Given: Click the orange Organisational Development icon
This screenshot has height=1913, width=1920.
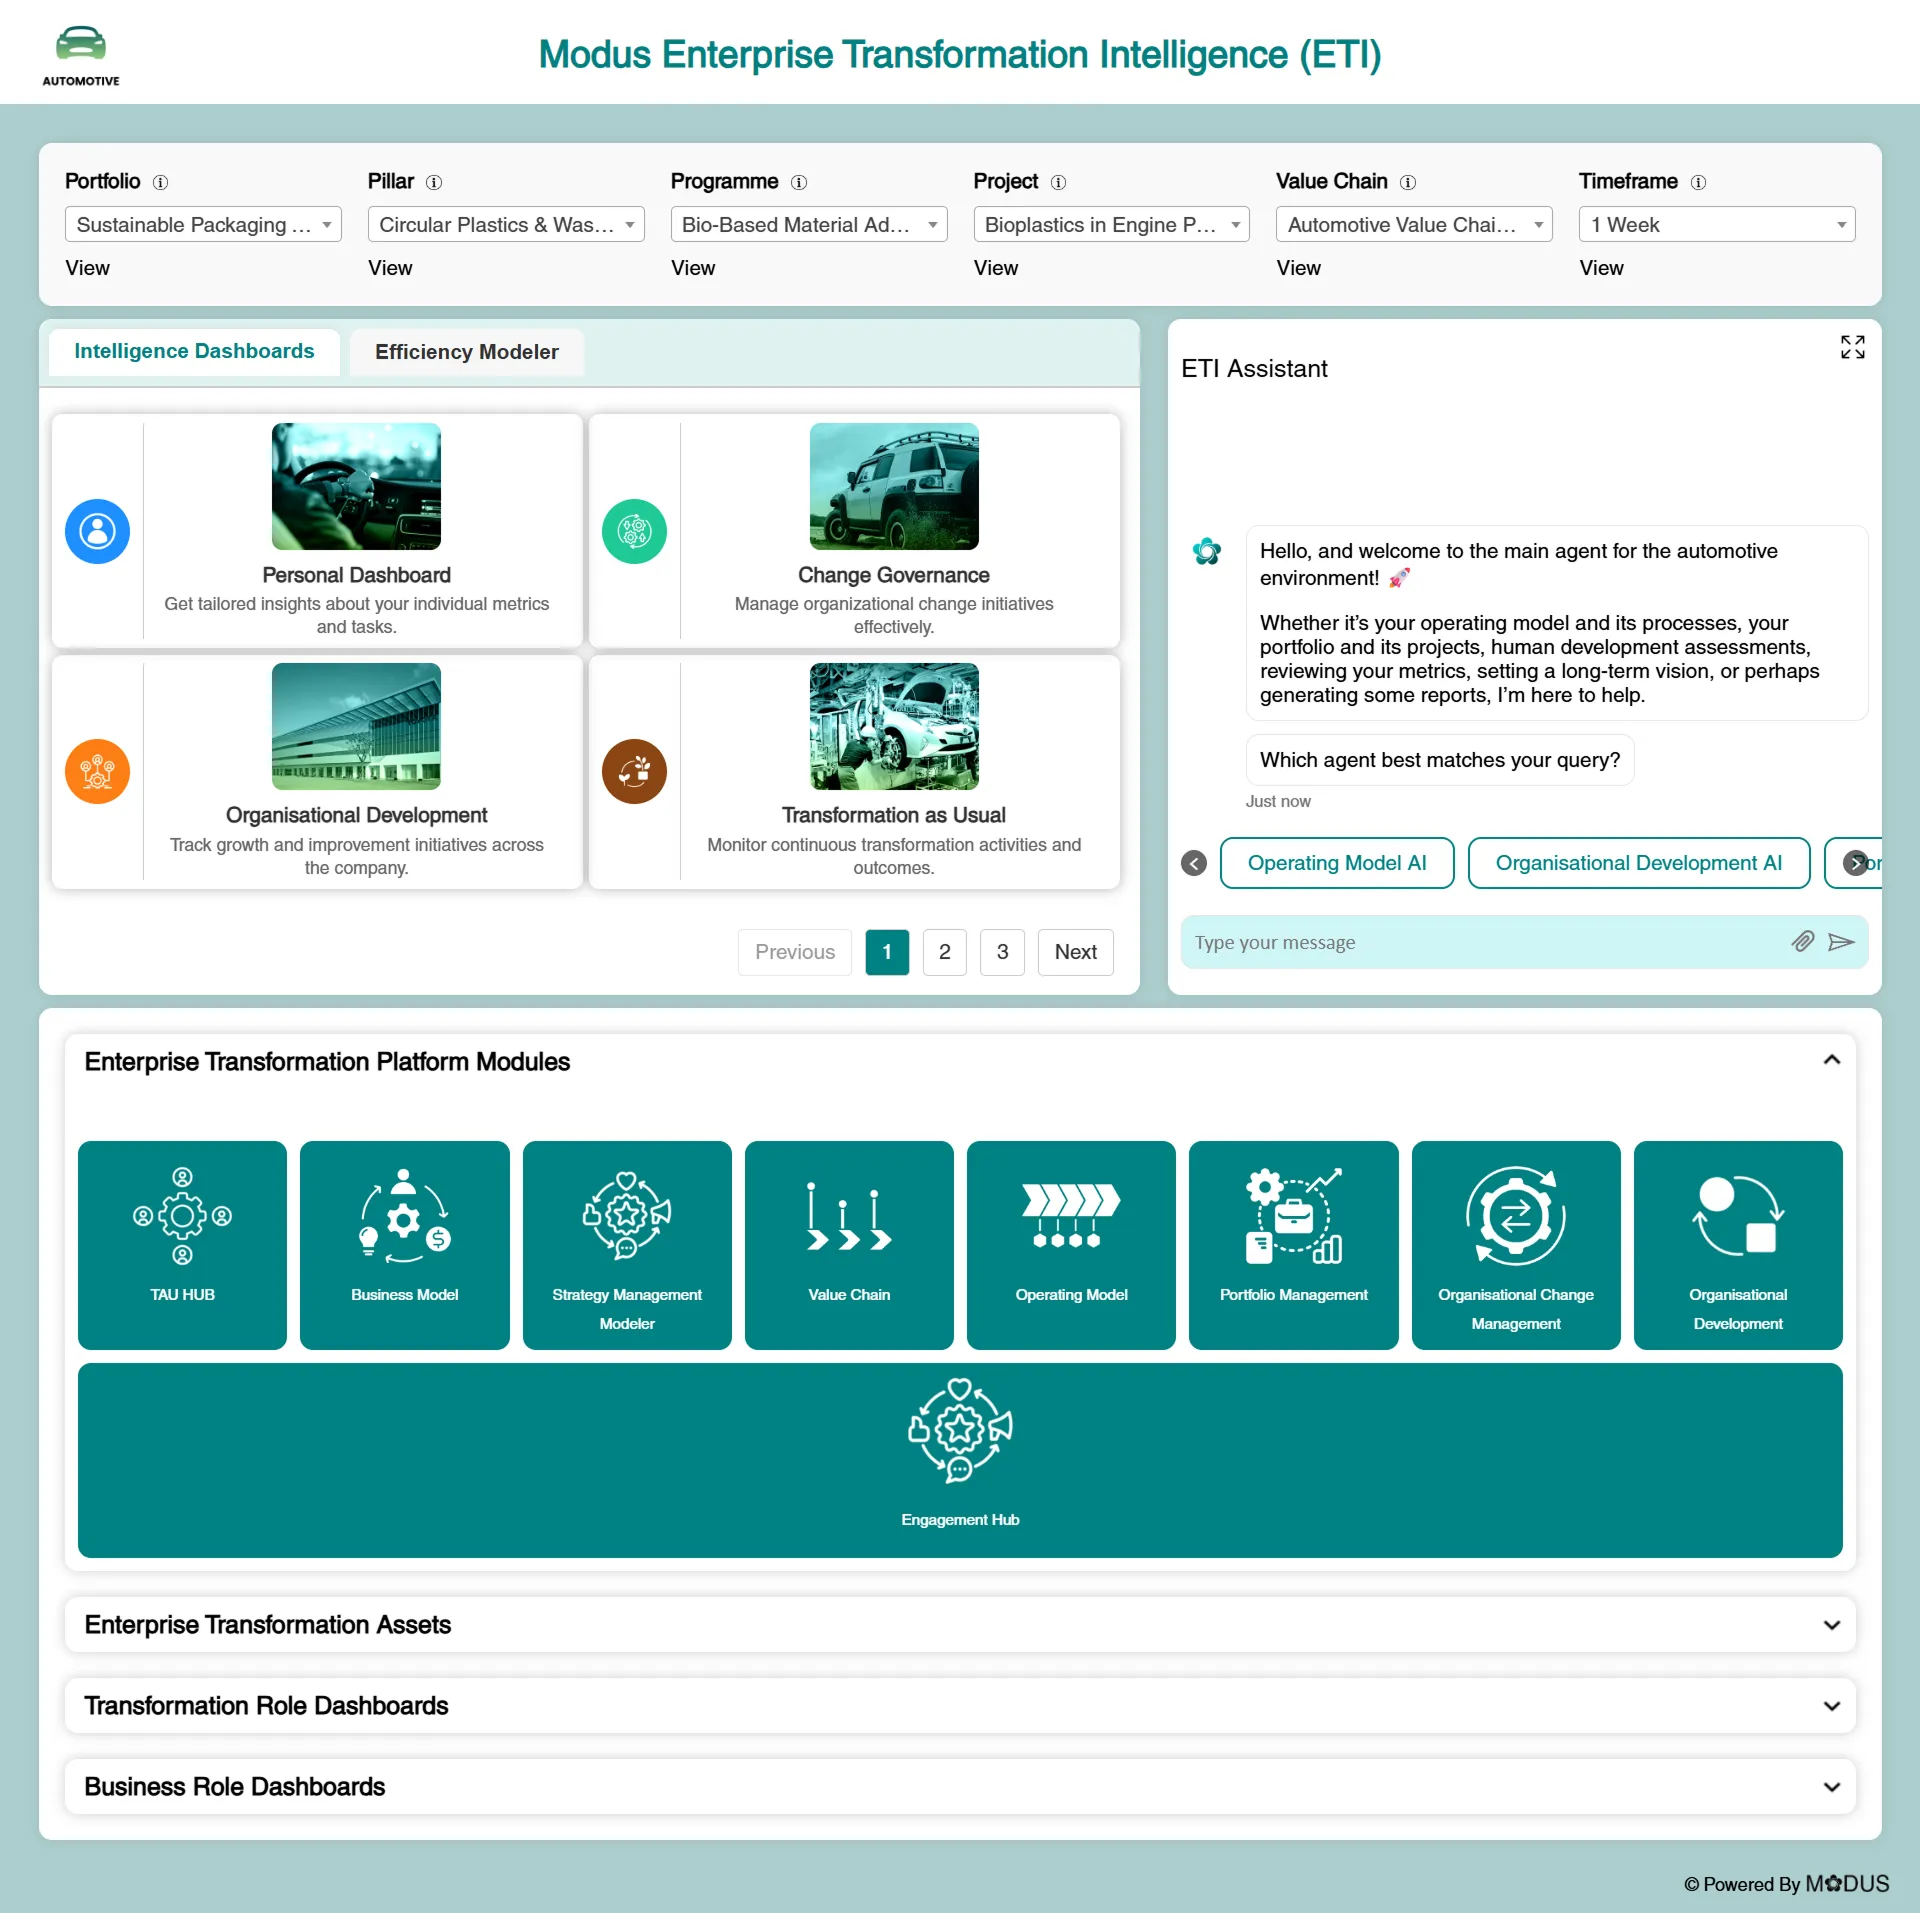Looking at the screenshot, I should (97, 771).
